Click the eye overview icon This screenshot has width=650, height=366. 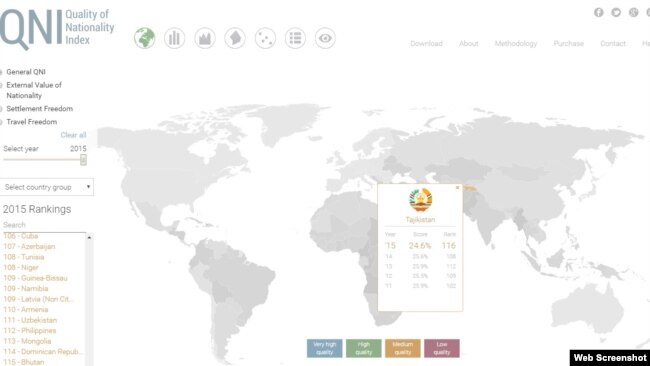(x=325, y=38)
